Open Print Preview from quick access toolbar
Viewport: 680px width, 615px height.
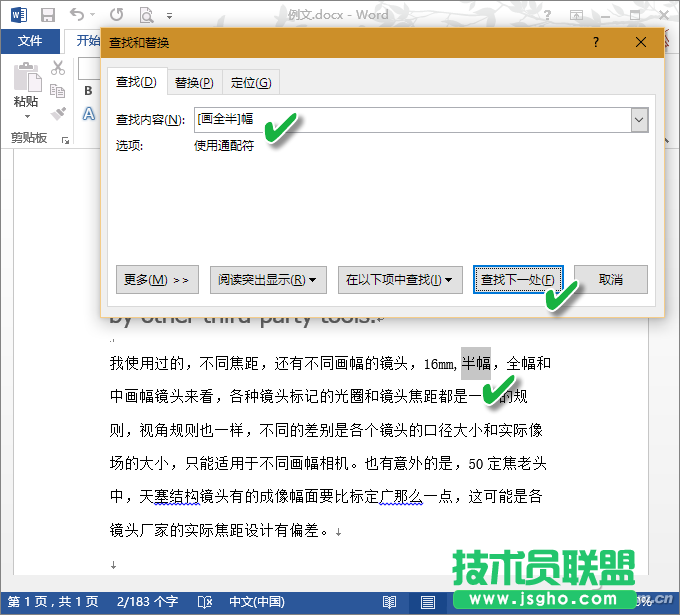tap(146, 15)
